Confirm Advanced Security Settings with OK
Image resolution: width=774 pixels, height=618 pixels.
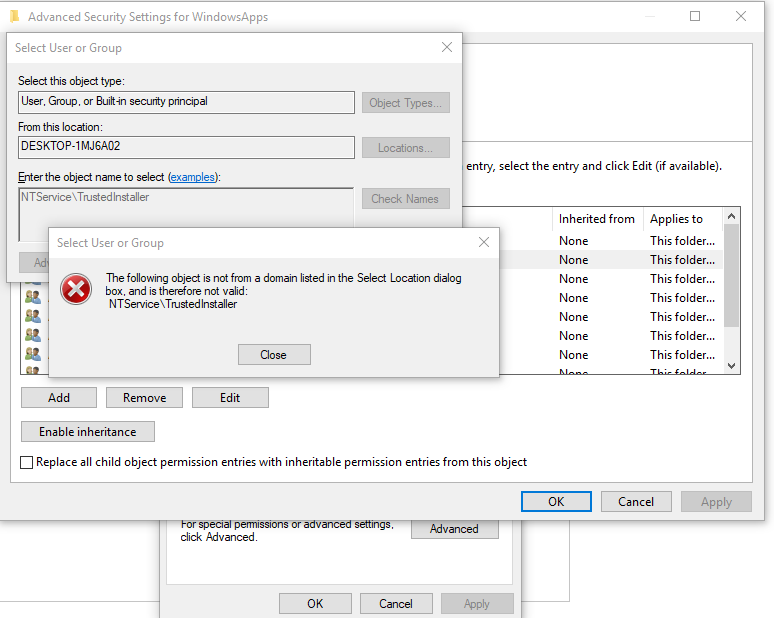coord(556,502)
